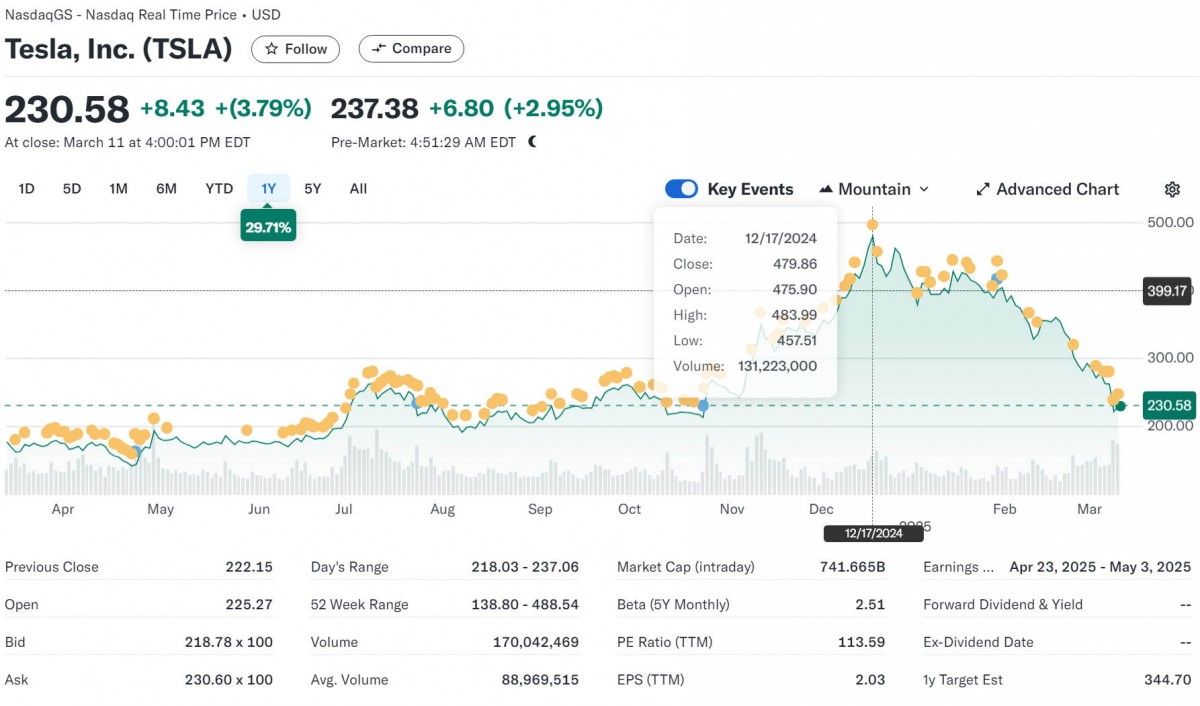Click the Market Cap value 741.665B
Image resolution: width=1200 pixels, height=706 pixels.
(853, 567)
